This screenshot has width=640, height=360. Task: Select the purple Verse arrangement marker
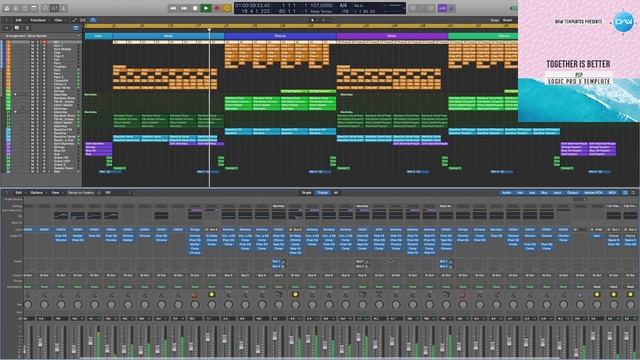pyautogui.click(x=392, y=36)
